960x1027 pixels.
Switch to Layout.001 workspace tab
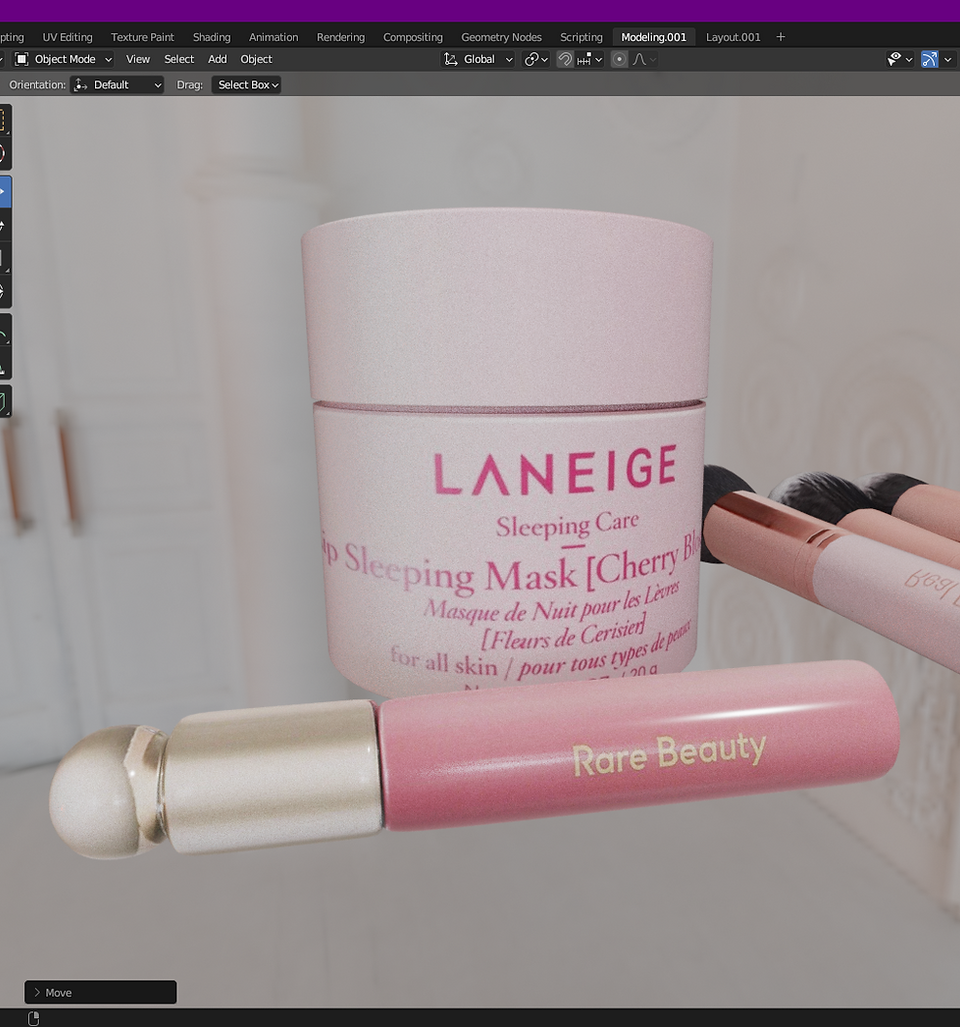733,37
